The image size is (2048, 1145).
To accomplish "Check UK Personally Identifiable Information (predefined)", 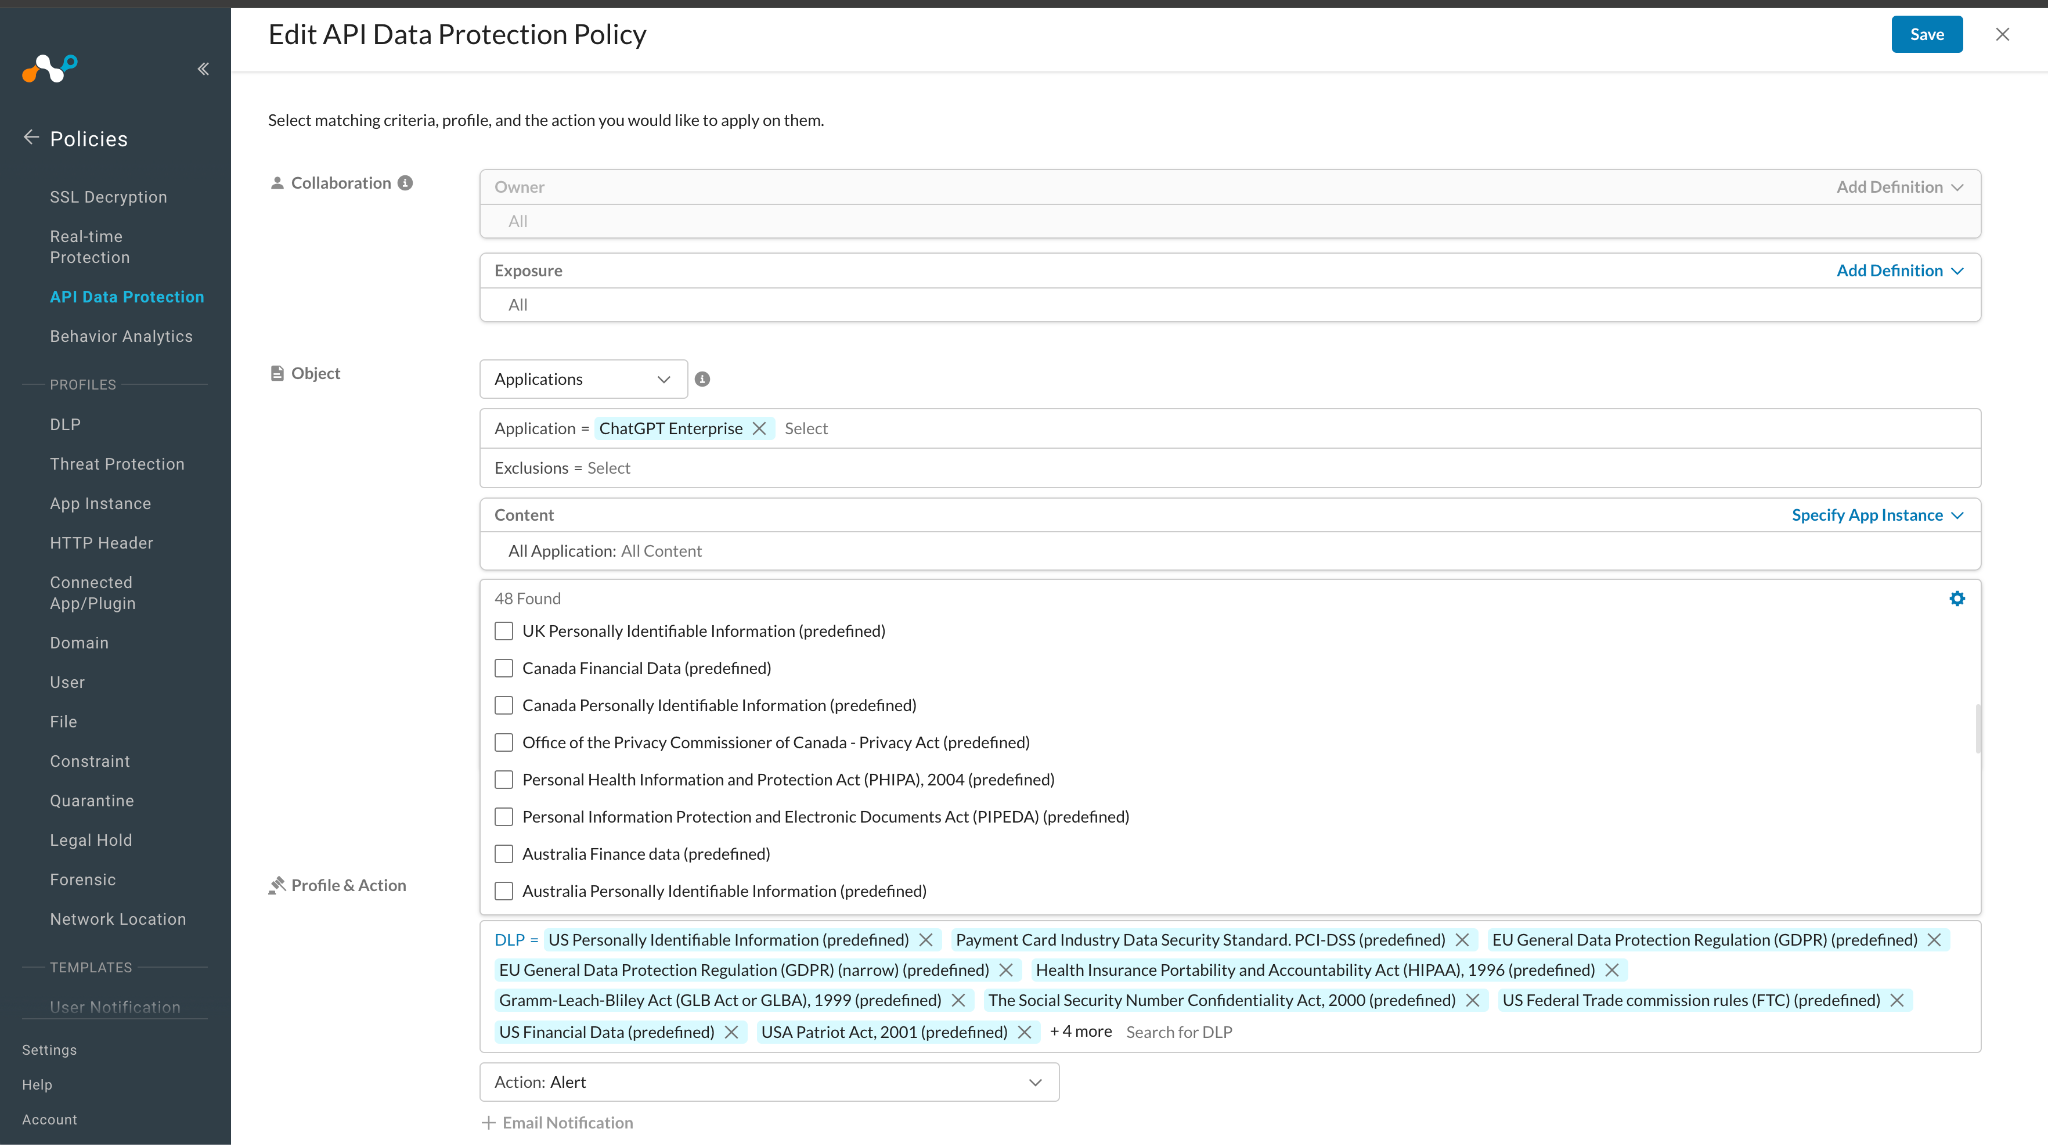I will tap(503, 631).
